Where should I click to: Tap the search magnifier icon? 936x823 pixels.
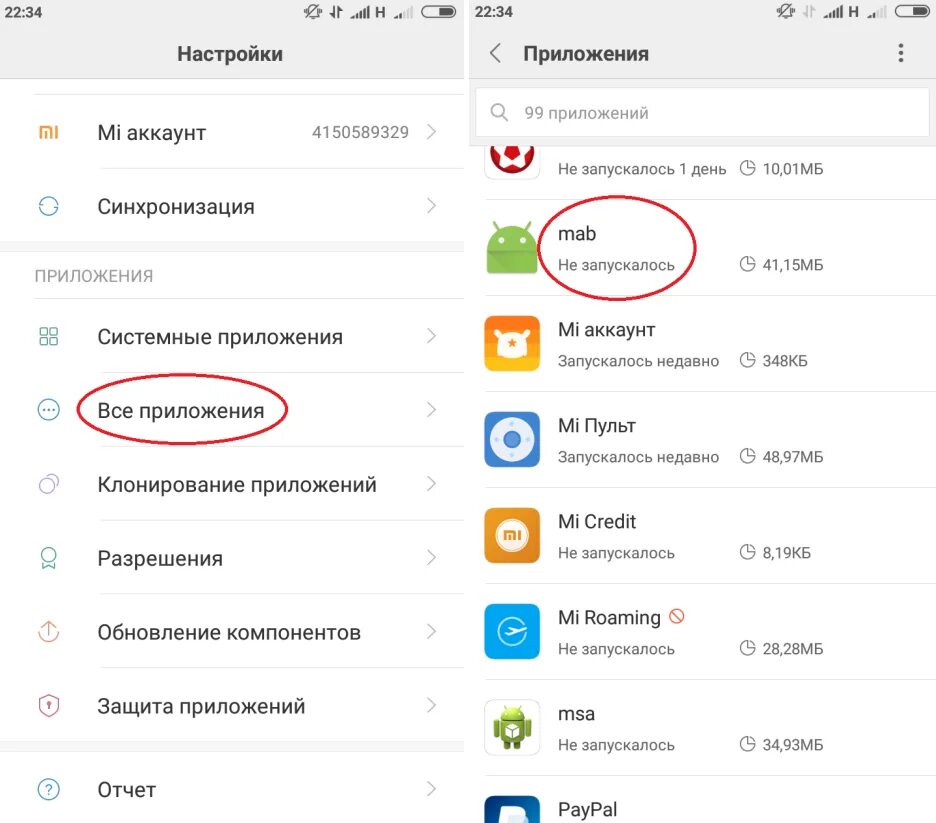(499, 112)
